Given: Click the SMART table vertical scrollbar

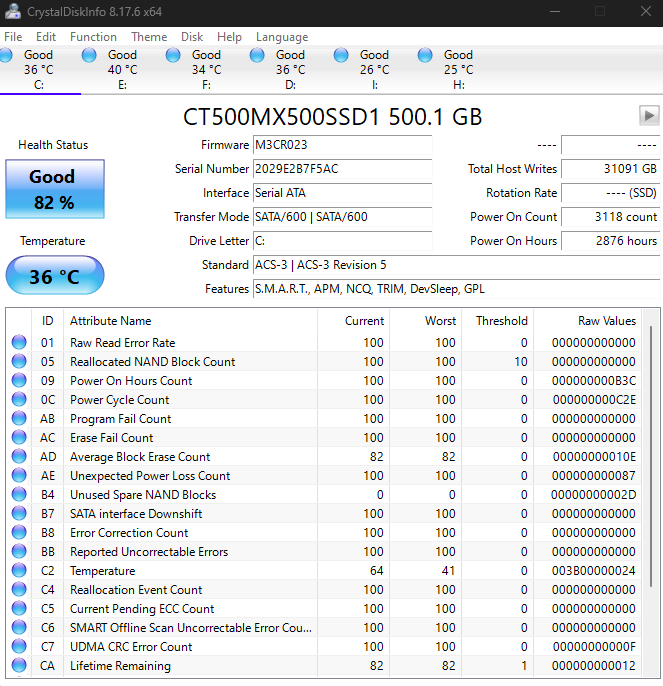Looking at the screenshot, I should [651, 456].
